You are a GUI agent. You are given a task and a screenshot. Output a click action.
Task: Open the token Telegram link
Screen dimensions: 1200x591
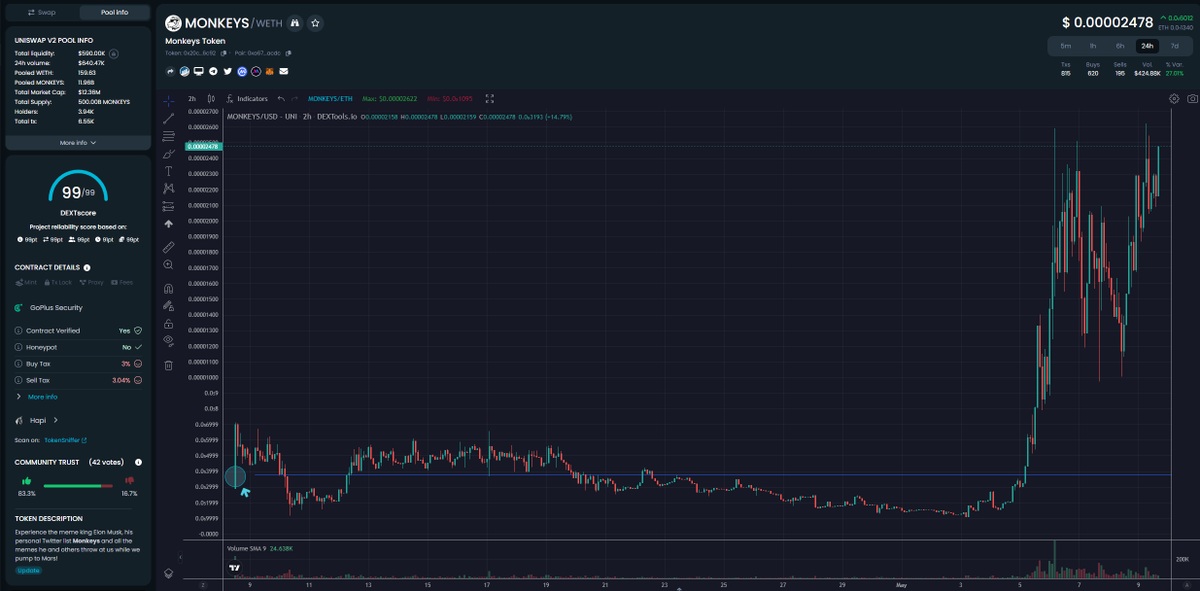213,71
